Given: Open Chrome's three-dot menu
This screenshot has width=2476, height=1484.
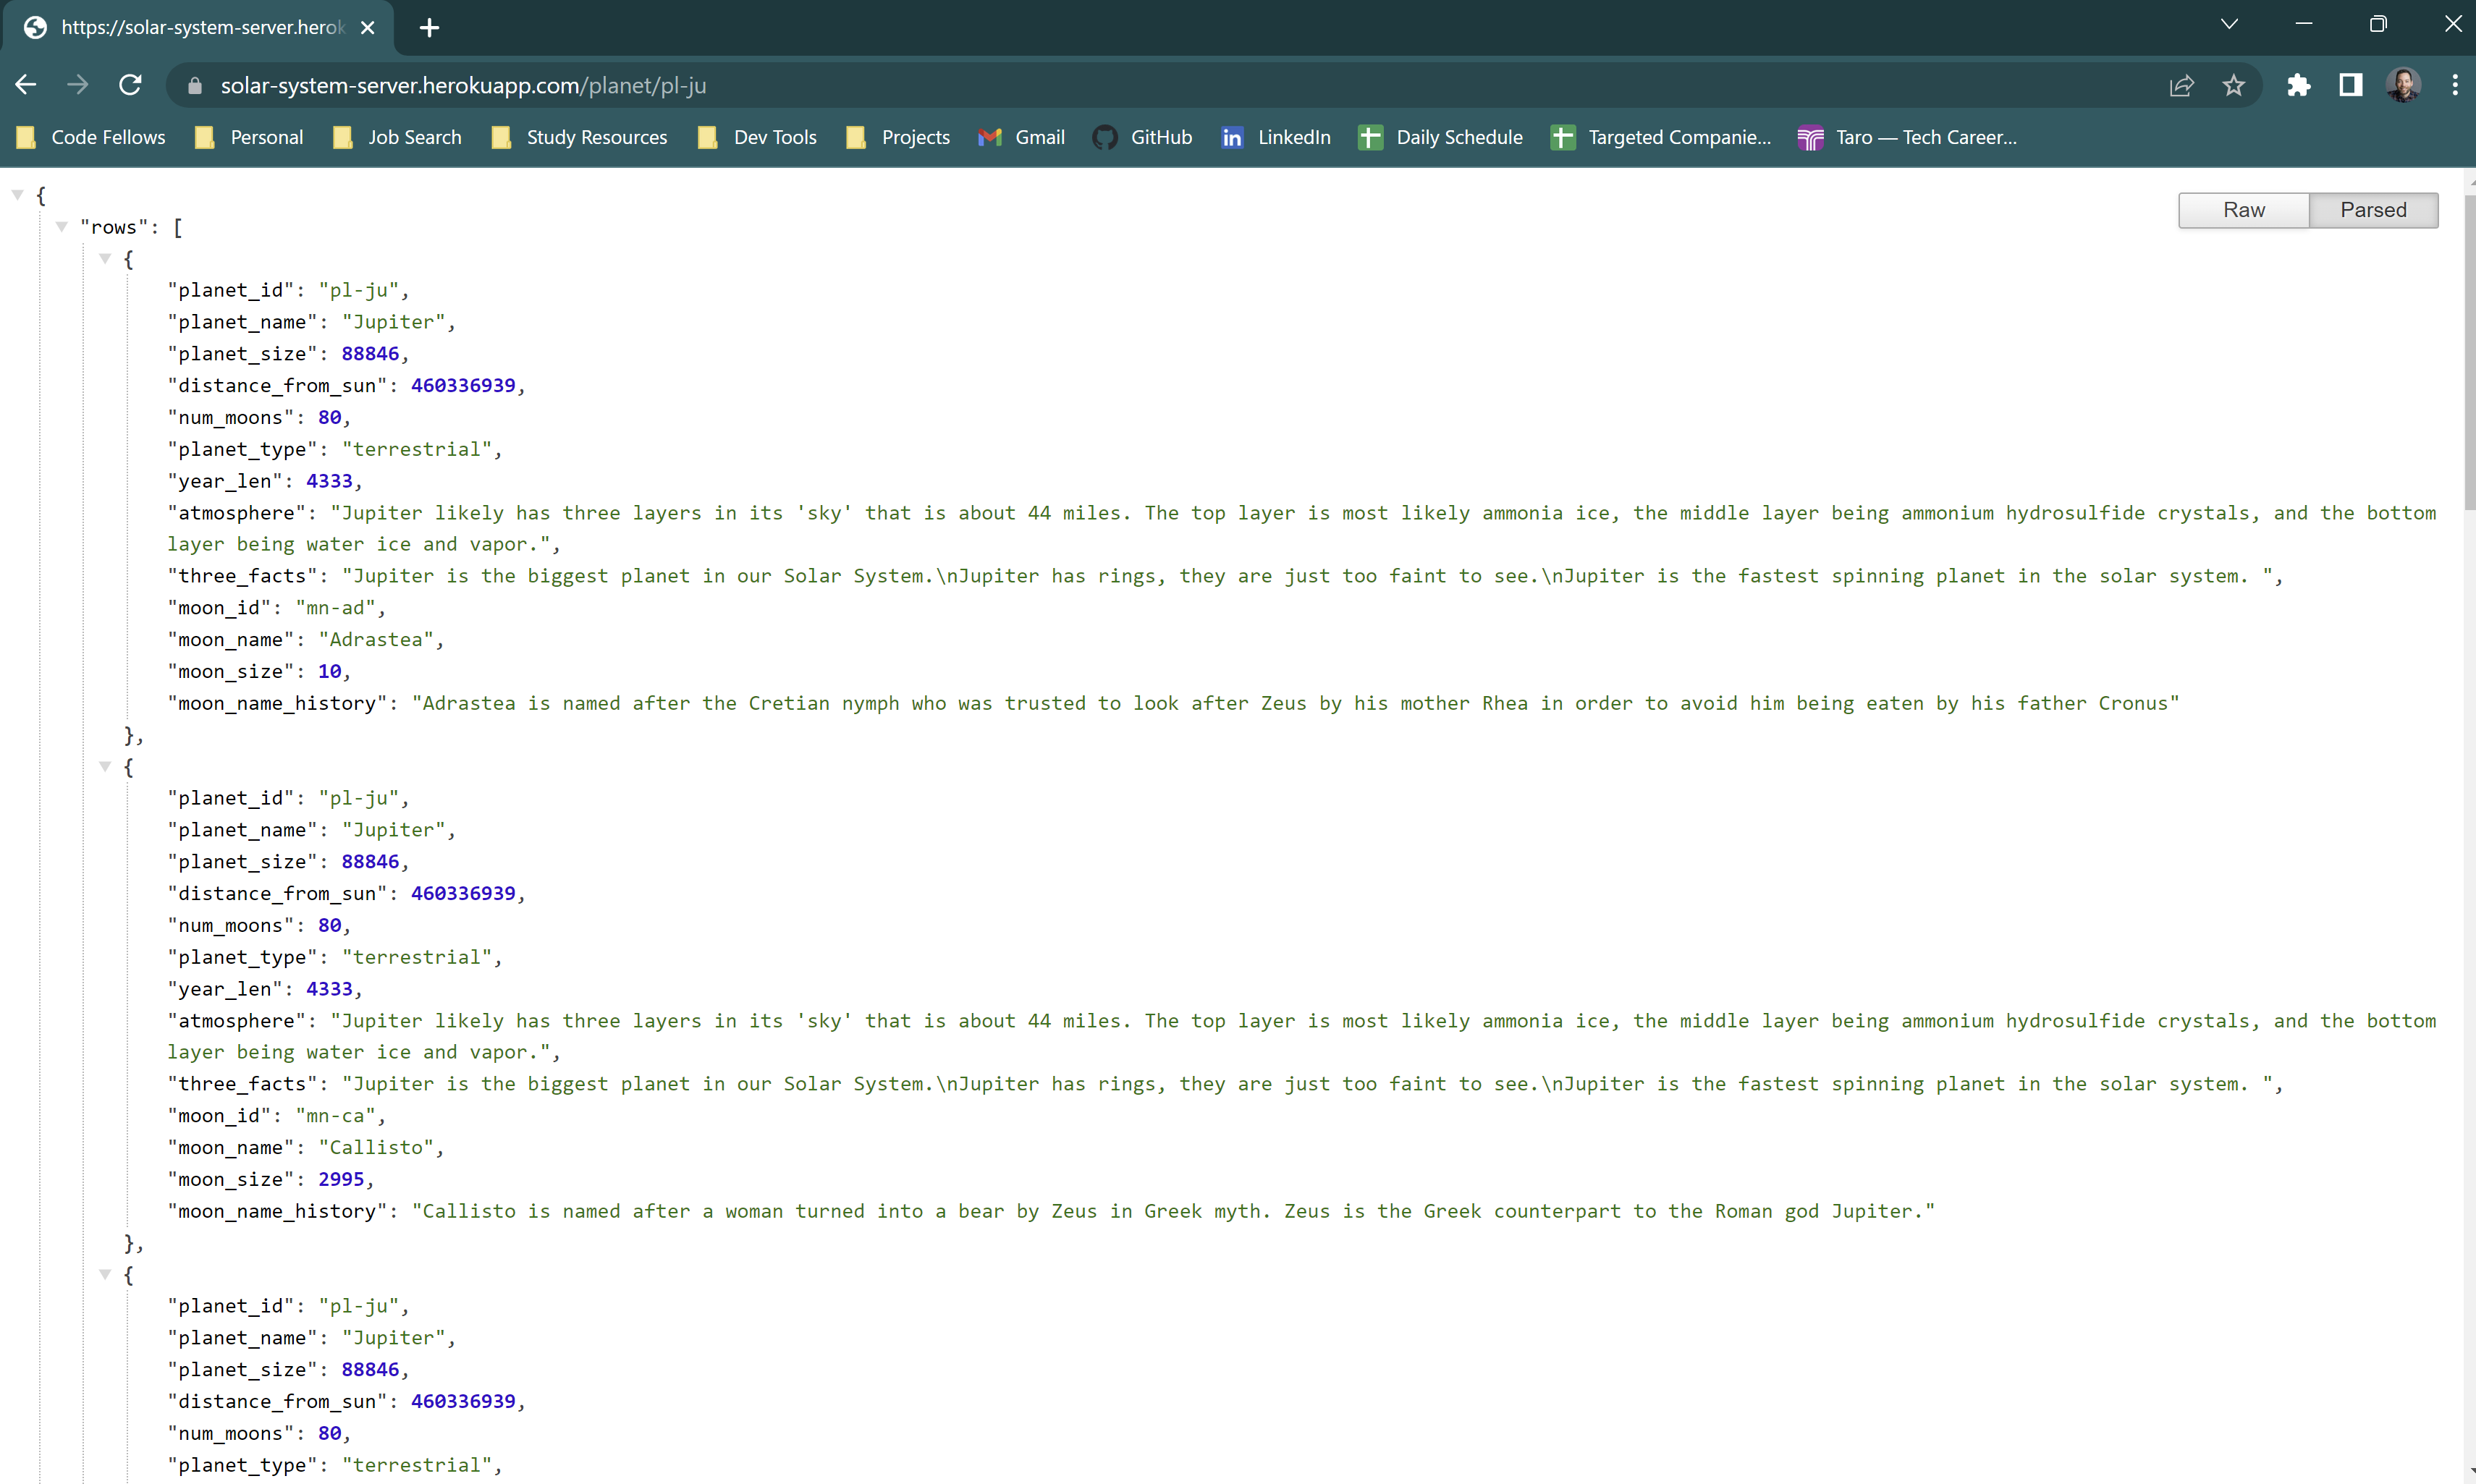Looking at the screenshot, I should click(2454, 86).
